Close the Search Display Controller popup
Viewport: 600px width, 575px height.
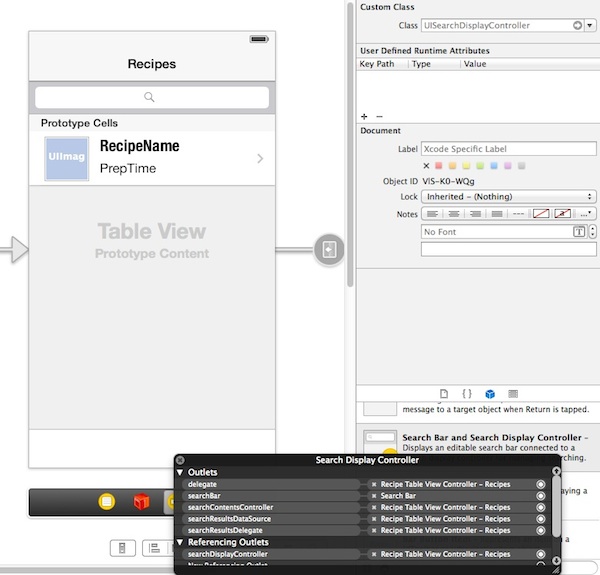[180, 460]
